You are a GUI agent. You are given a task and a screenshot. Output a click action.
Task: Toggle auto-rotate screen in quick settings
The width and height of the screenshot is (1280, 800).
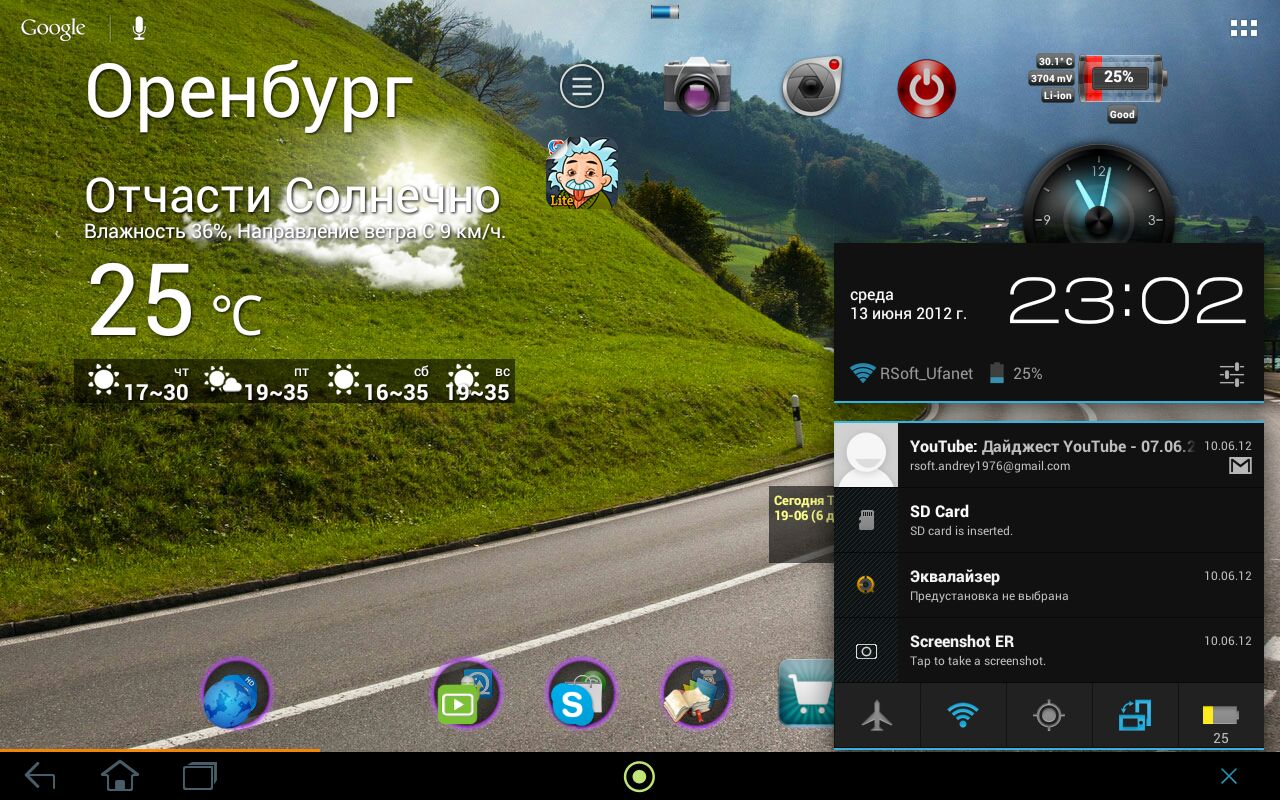[1134, 715]
